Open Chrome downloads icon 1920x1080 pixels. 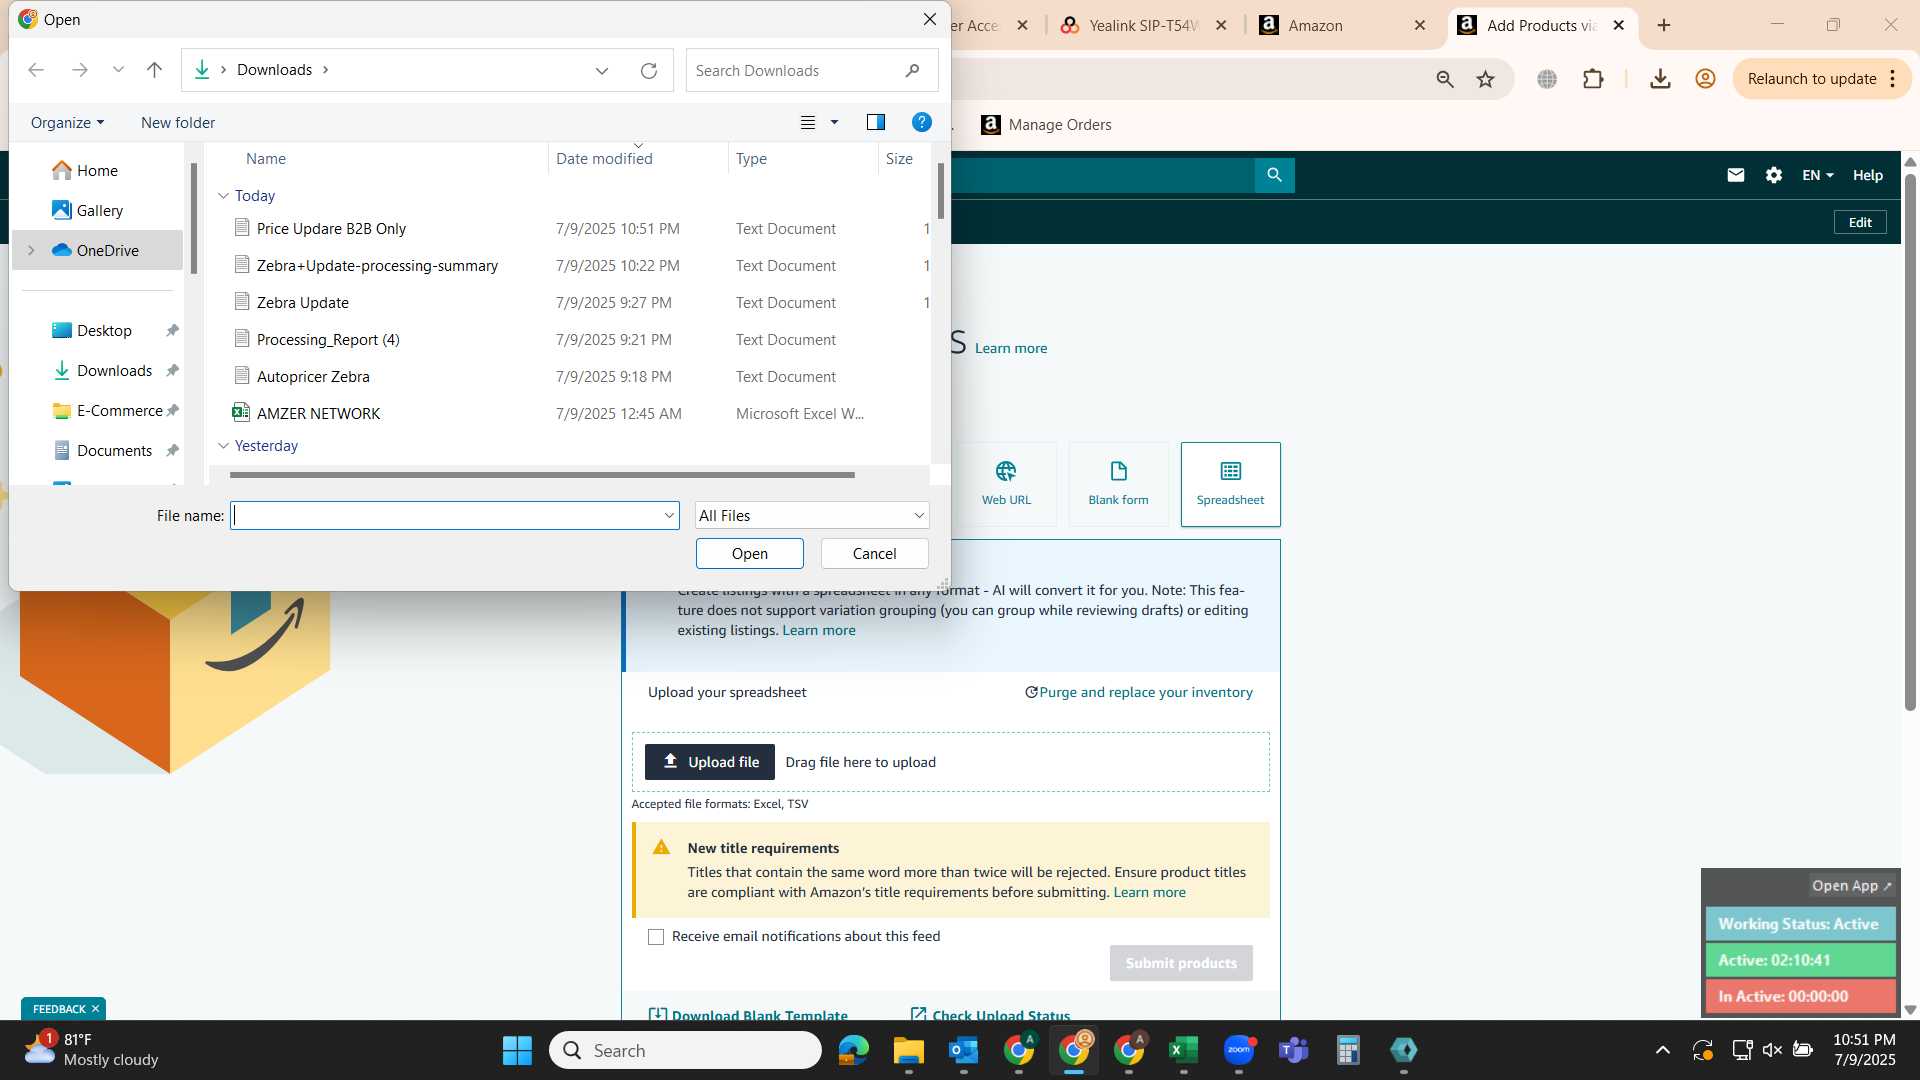(x=1660, y=79)
